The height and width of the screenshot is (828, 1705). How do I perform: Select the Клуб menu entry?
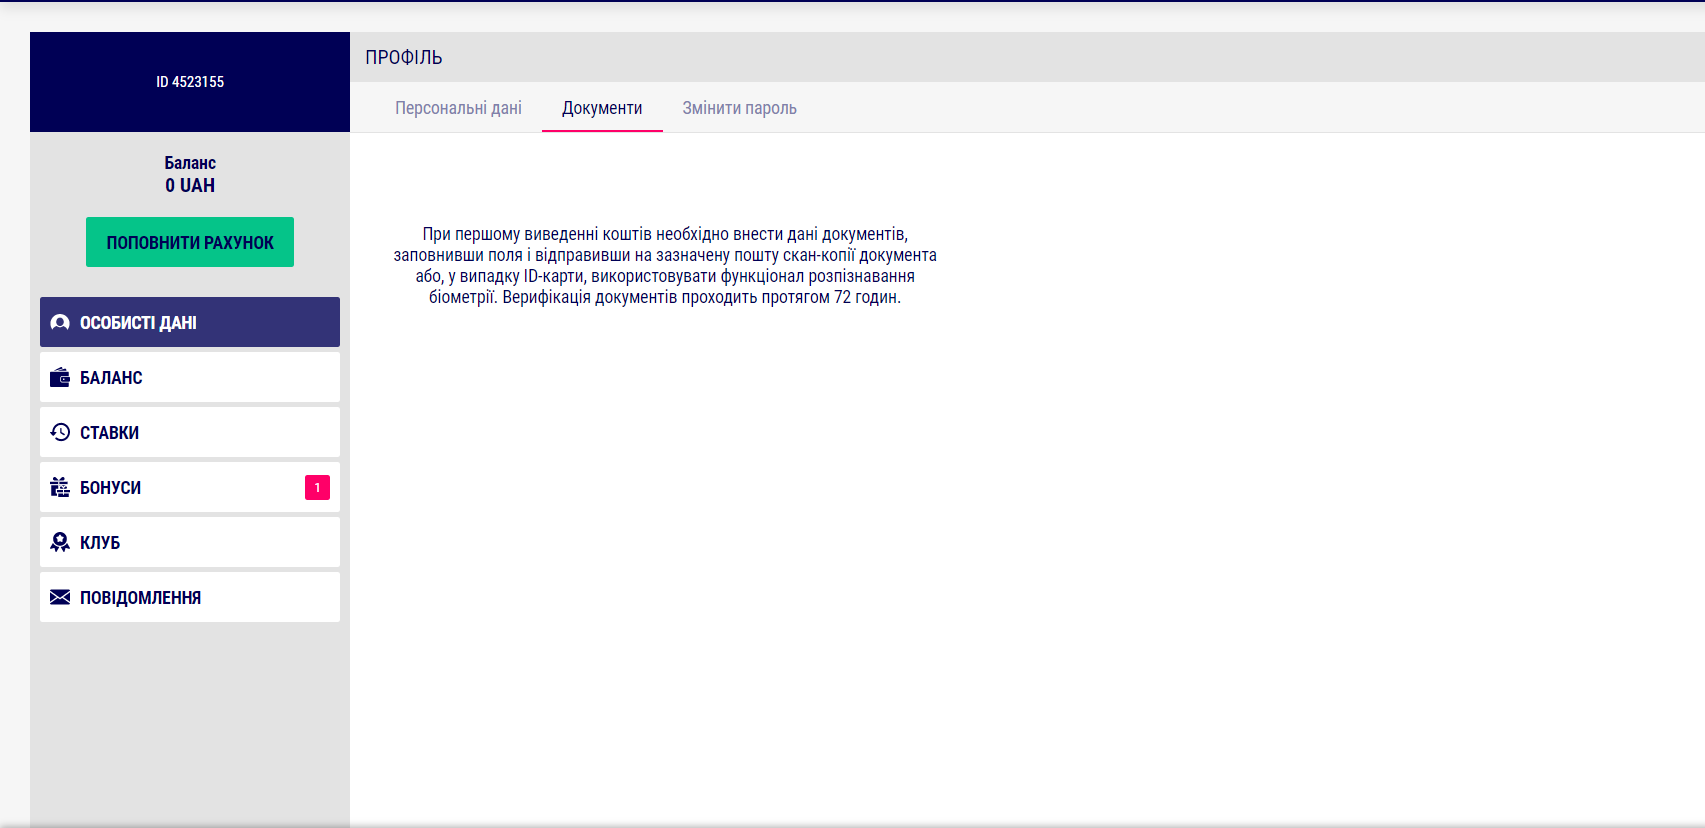(190, 542)
